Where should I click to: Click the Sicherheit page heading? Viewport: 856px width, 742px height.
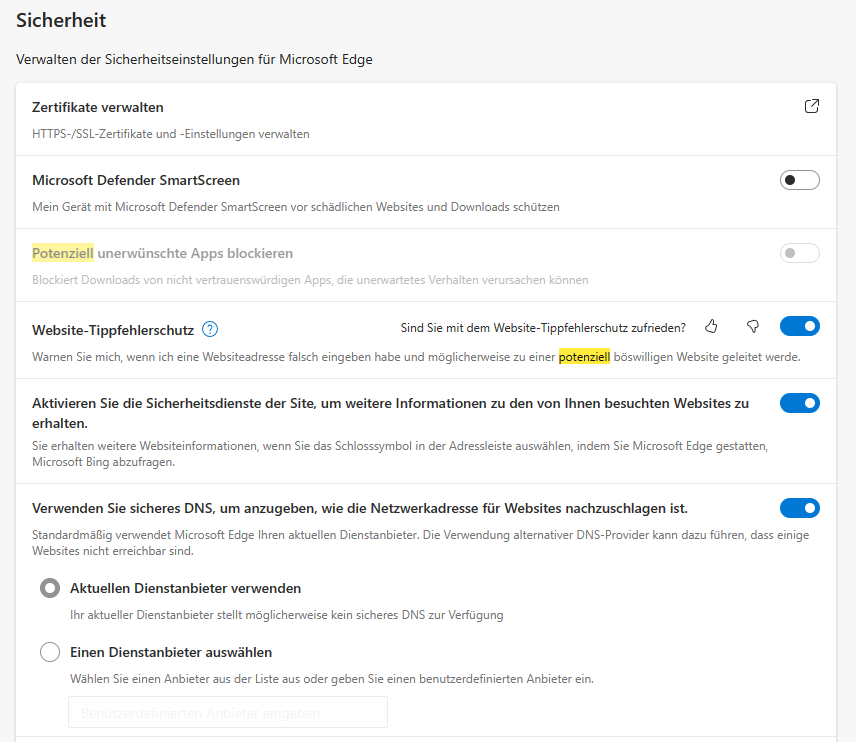(61, 20)
